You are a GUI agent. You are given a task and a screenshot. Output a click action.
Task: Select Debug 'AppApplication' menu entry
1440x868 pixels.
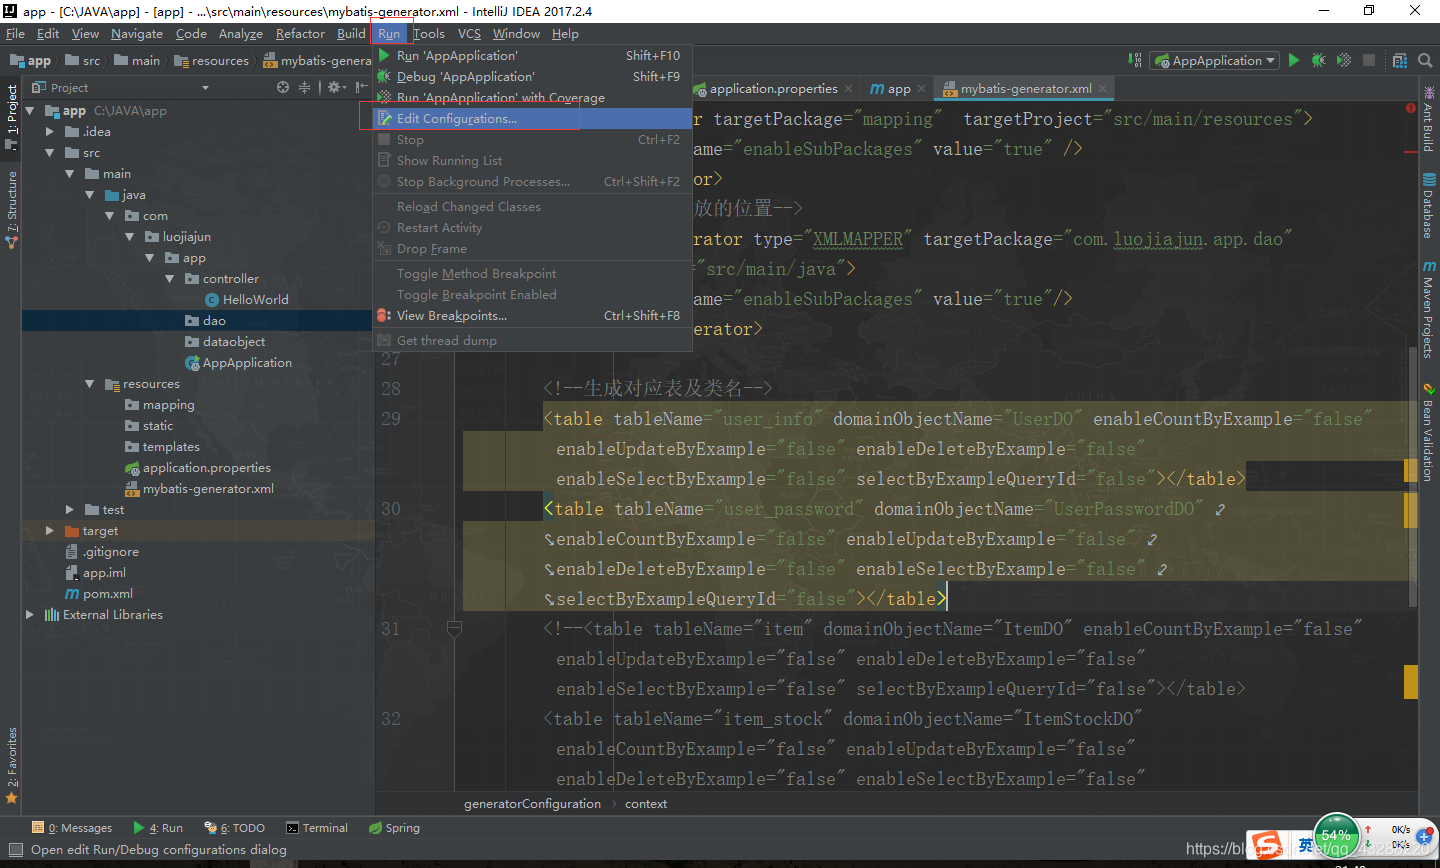point(532,77)
